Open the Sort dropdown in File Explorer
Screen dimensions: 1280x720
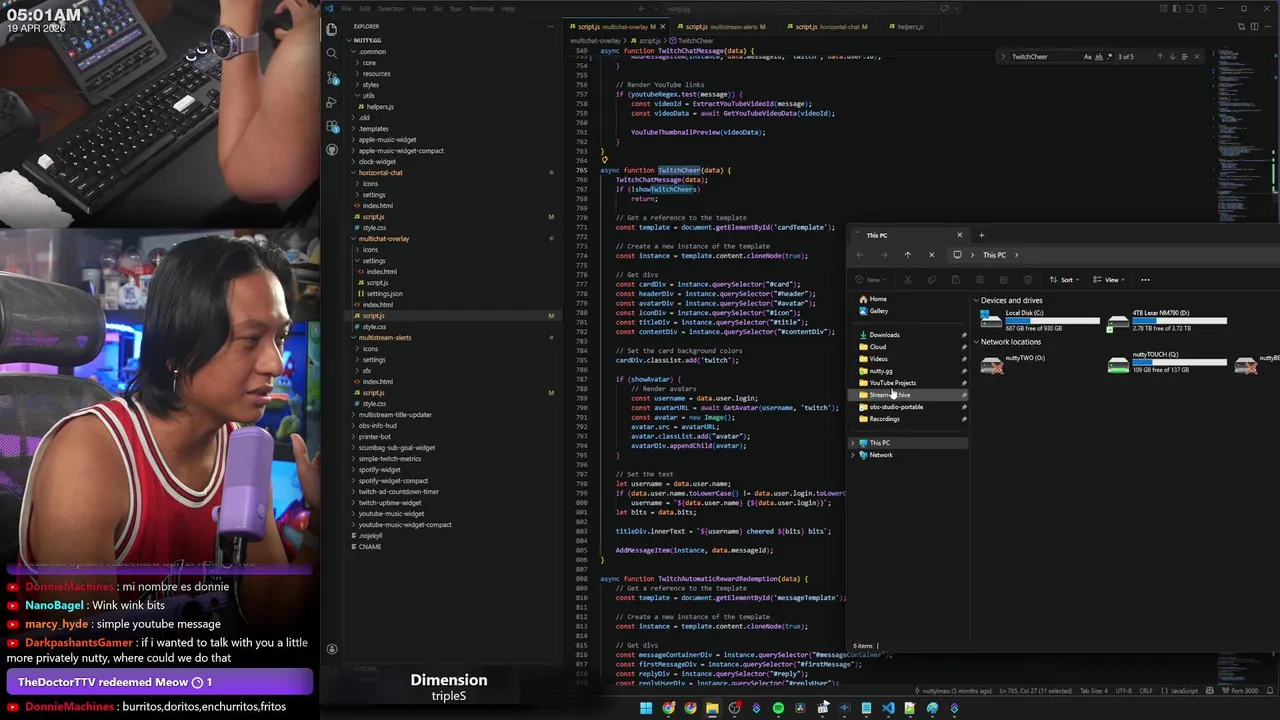coord(1064,280)
